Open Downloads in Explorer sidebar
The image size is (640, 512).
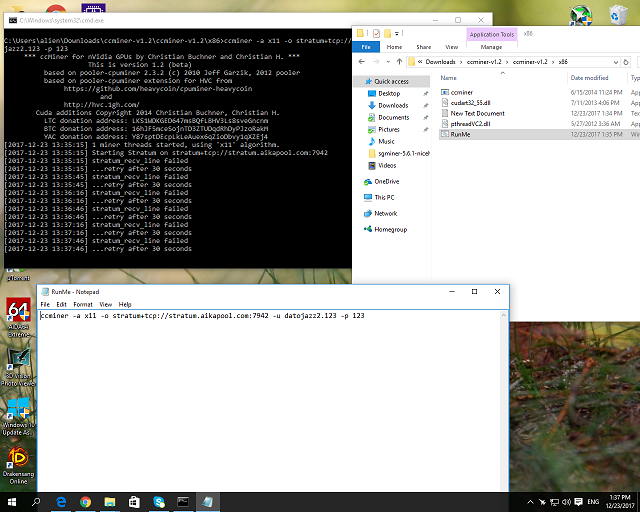pyautogui.click(x=393, y=105)
